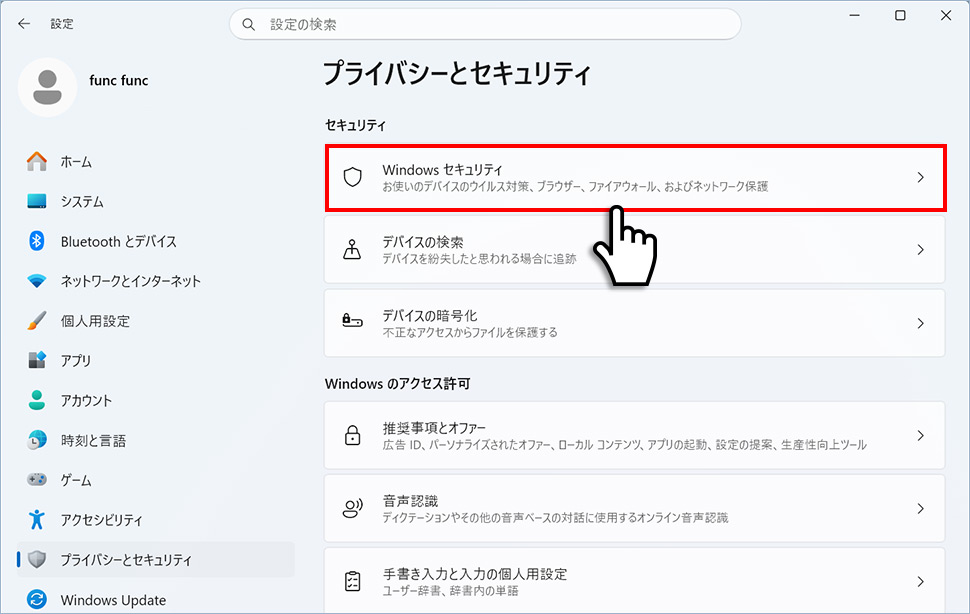
Task: Click the 設定の検索 search field
Action: coord(485,25)
